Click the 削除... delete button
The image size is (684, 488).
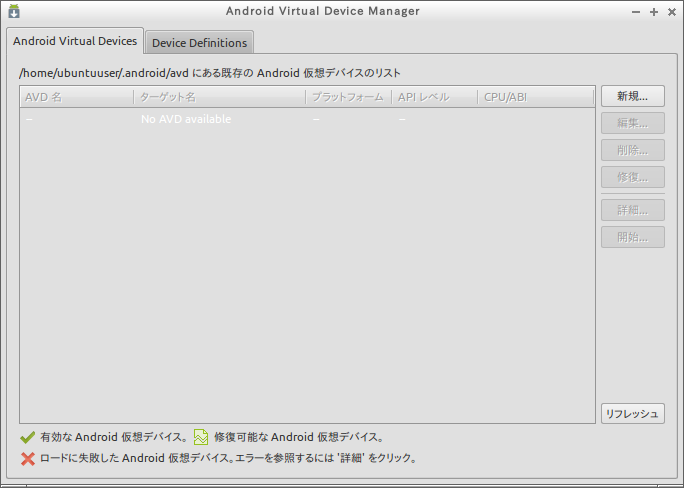[x=633, y=150]
